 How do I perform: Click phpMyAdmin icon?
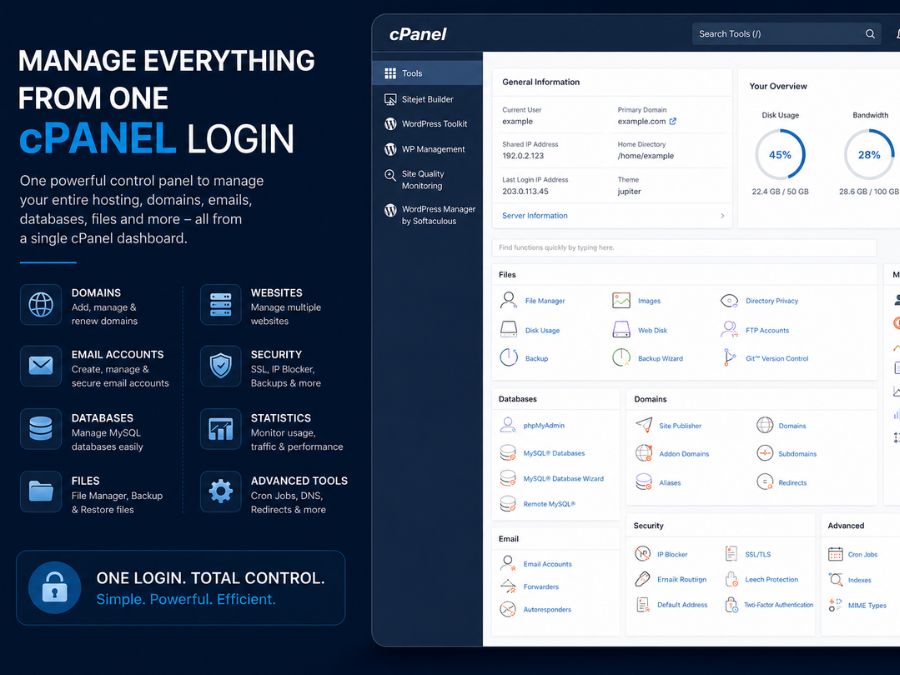507,425
